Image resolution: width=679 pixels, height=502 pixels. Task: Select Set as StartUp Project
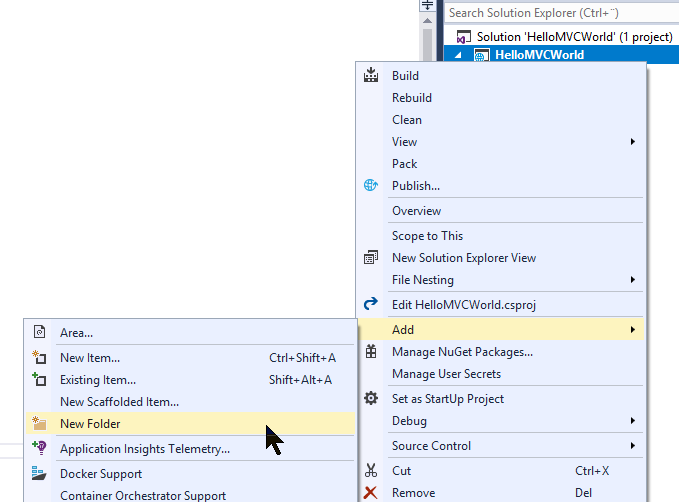(x=501, y=398)
